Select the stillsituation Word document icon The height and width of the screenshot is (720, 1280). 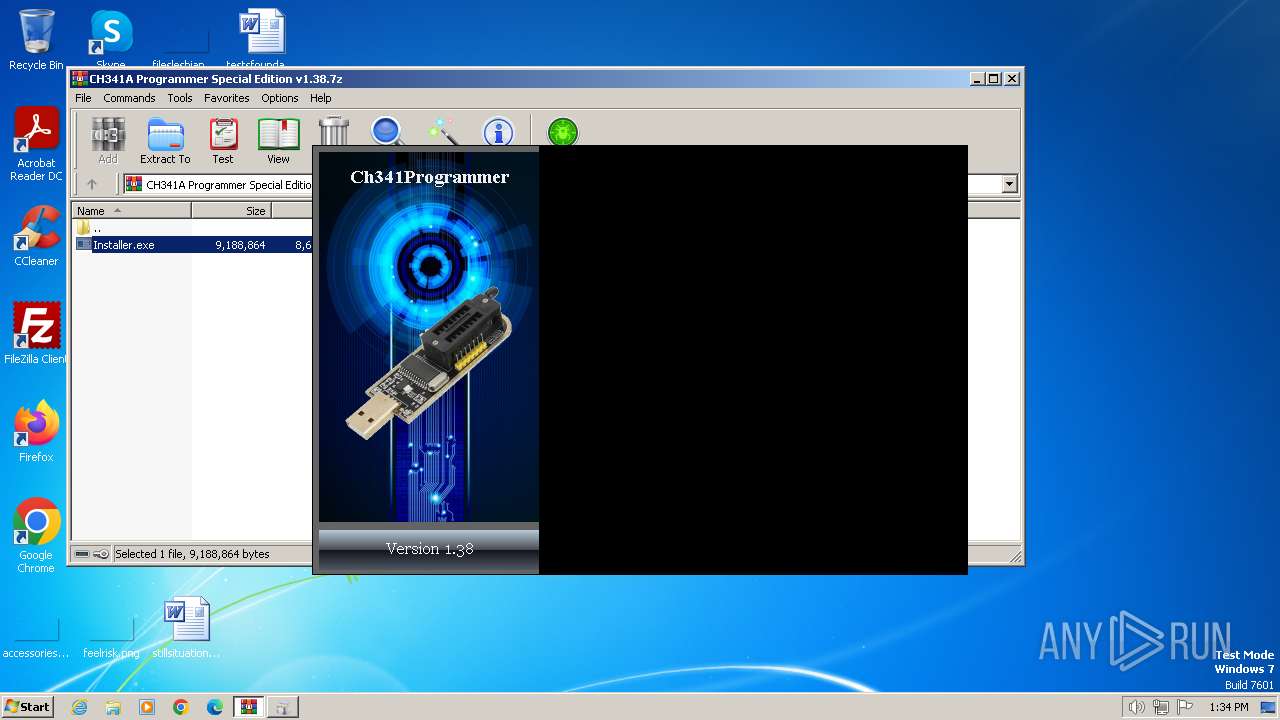click(x=186, y=628)
